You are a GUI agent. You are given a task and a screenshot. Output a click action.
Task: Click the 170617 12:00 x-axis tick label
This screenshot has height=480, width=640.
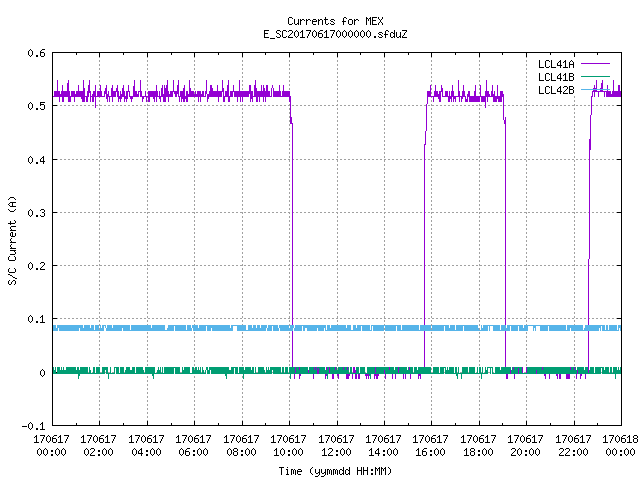click(336, 446)
